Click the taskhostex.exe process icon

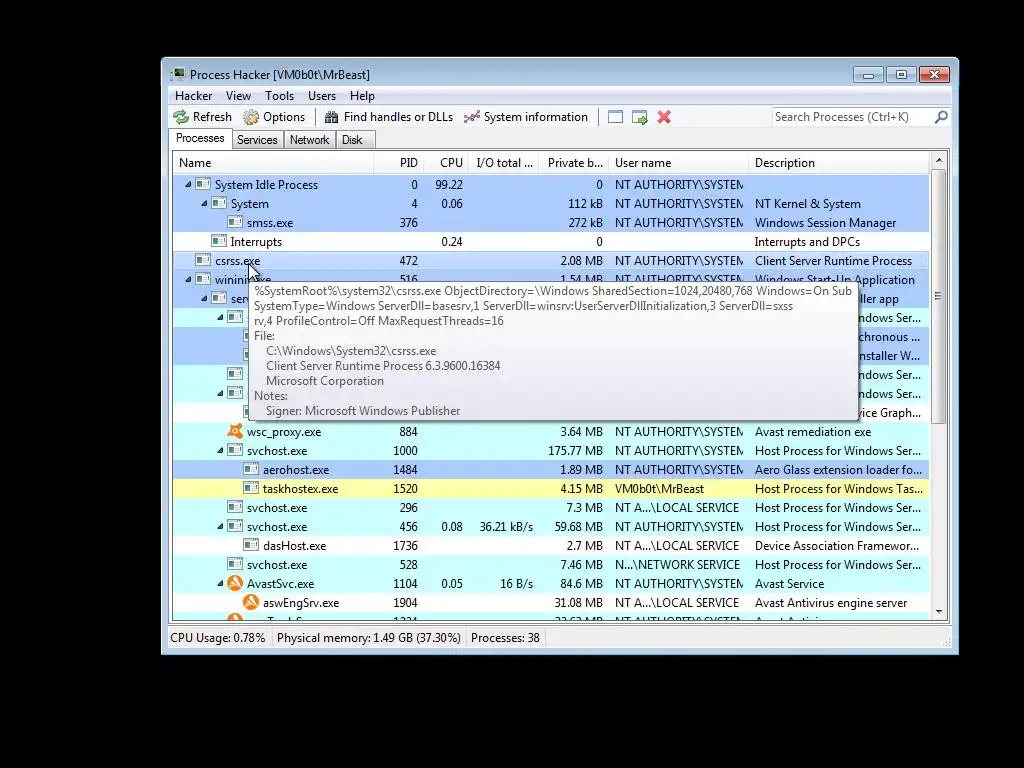[251, 488]
